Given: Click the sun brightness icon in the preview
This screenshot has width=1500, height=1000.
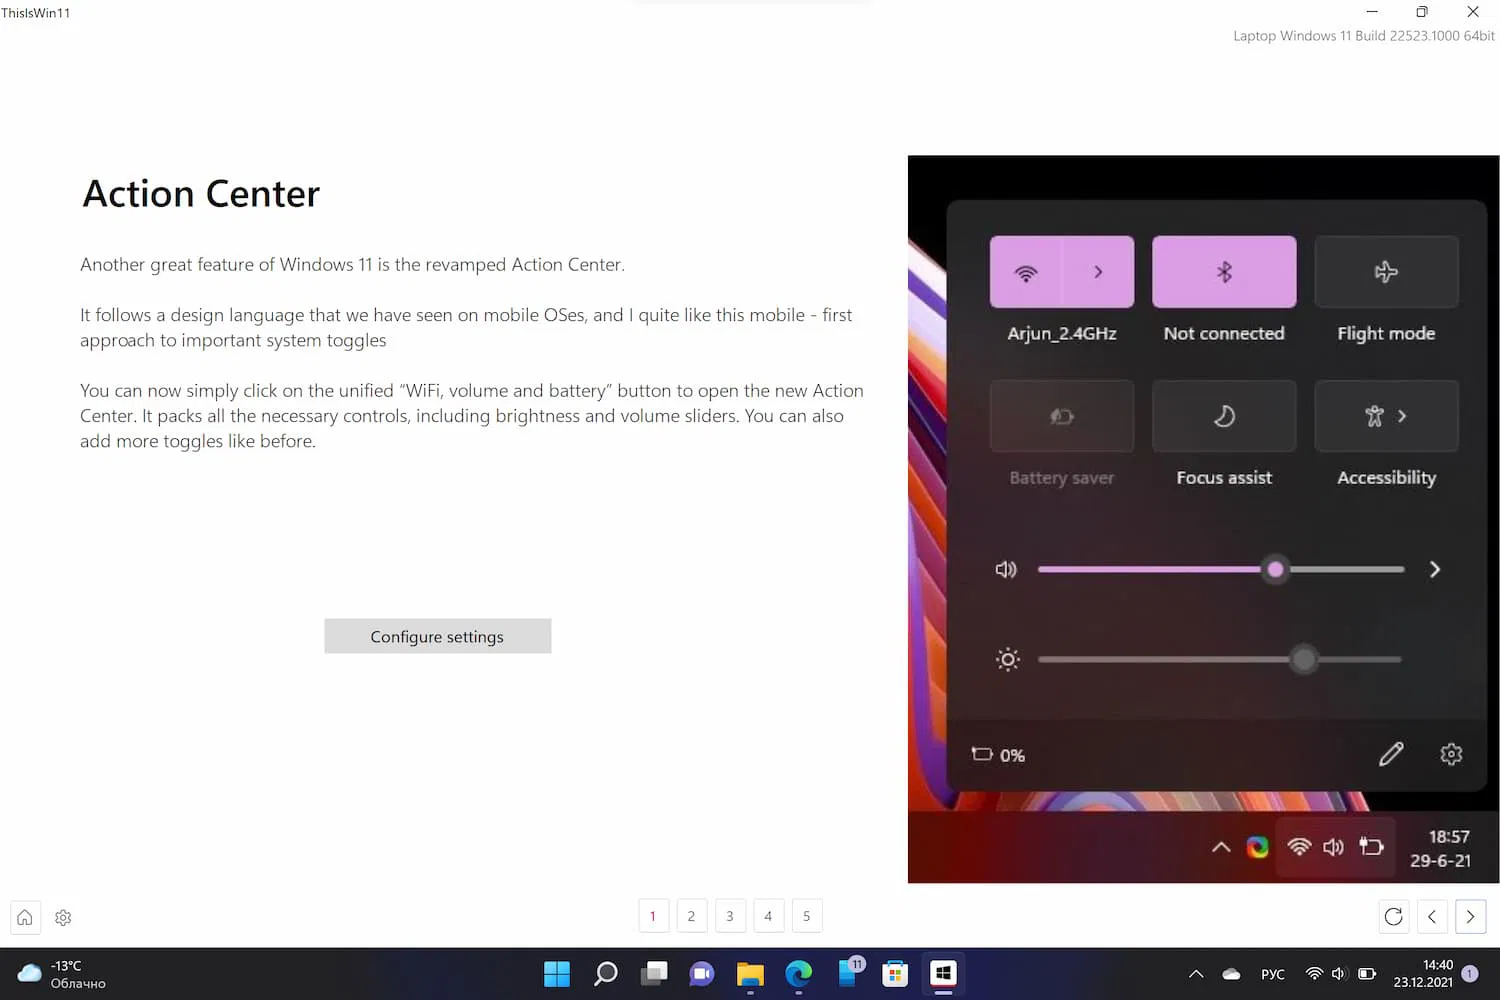Looking at the screenshot, I should click(1008, 659).
